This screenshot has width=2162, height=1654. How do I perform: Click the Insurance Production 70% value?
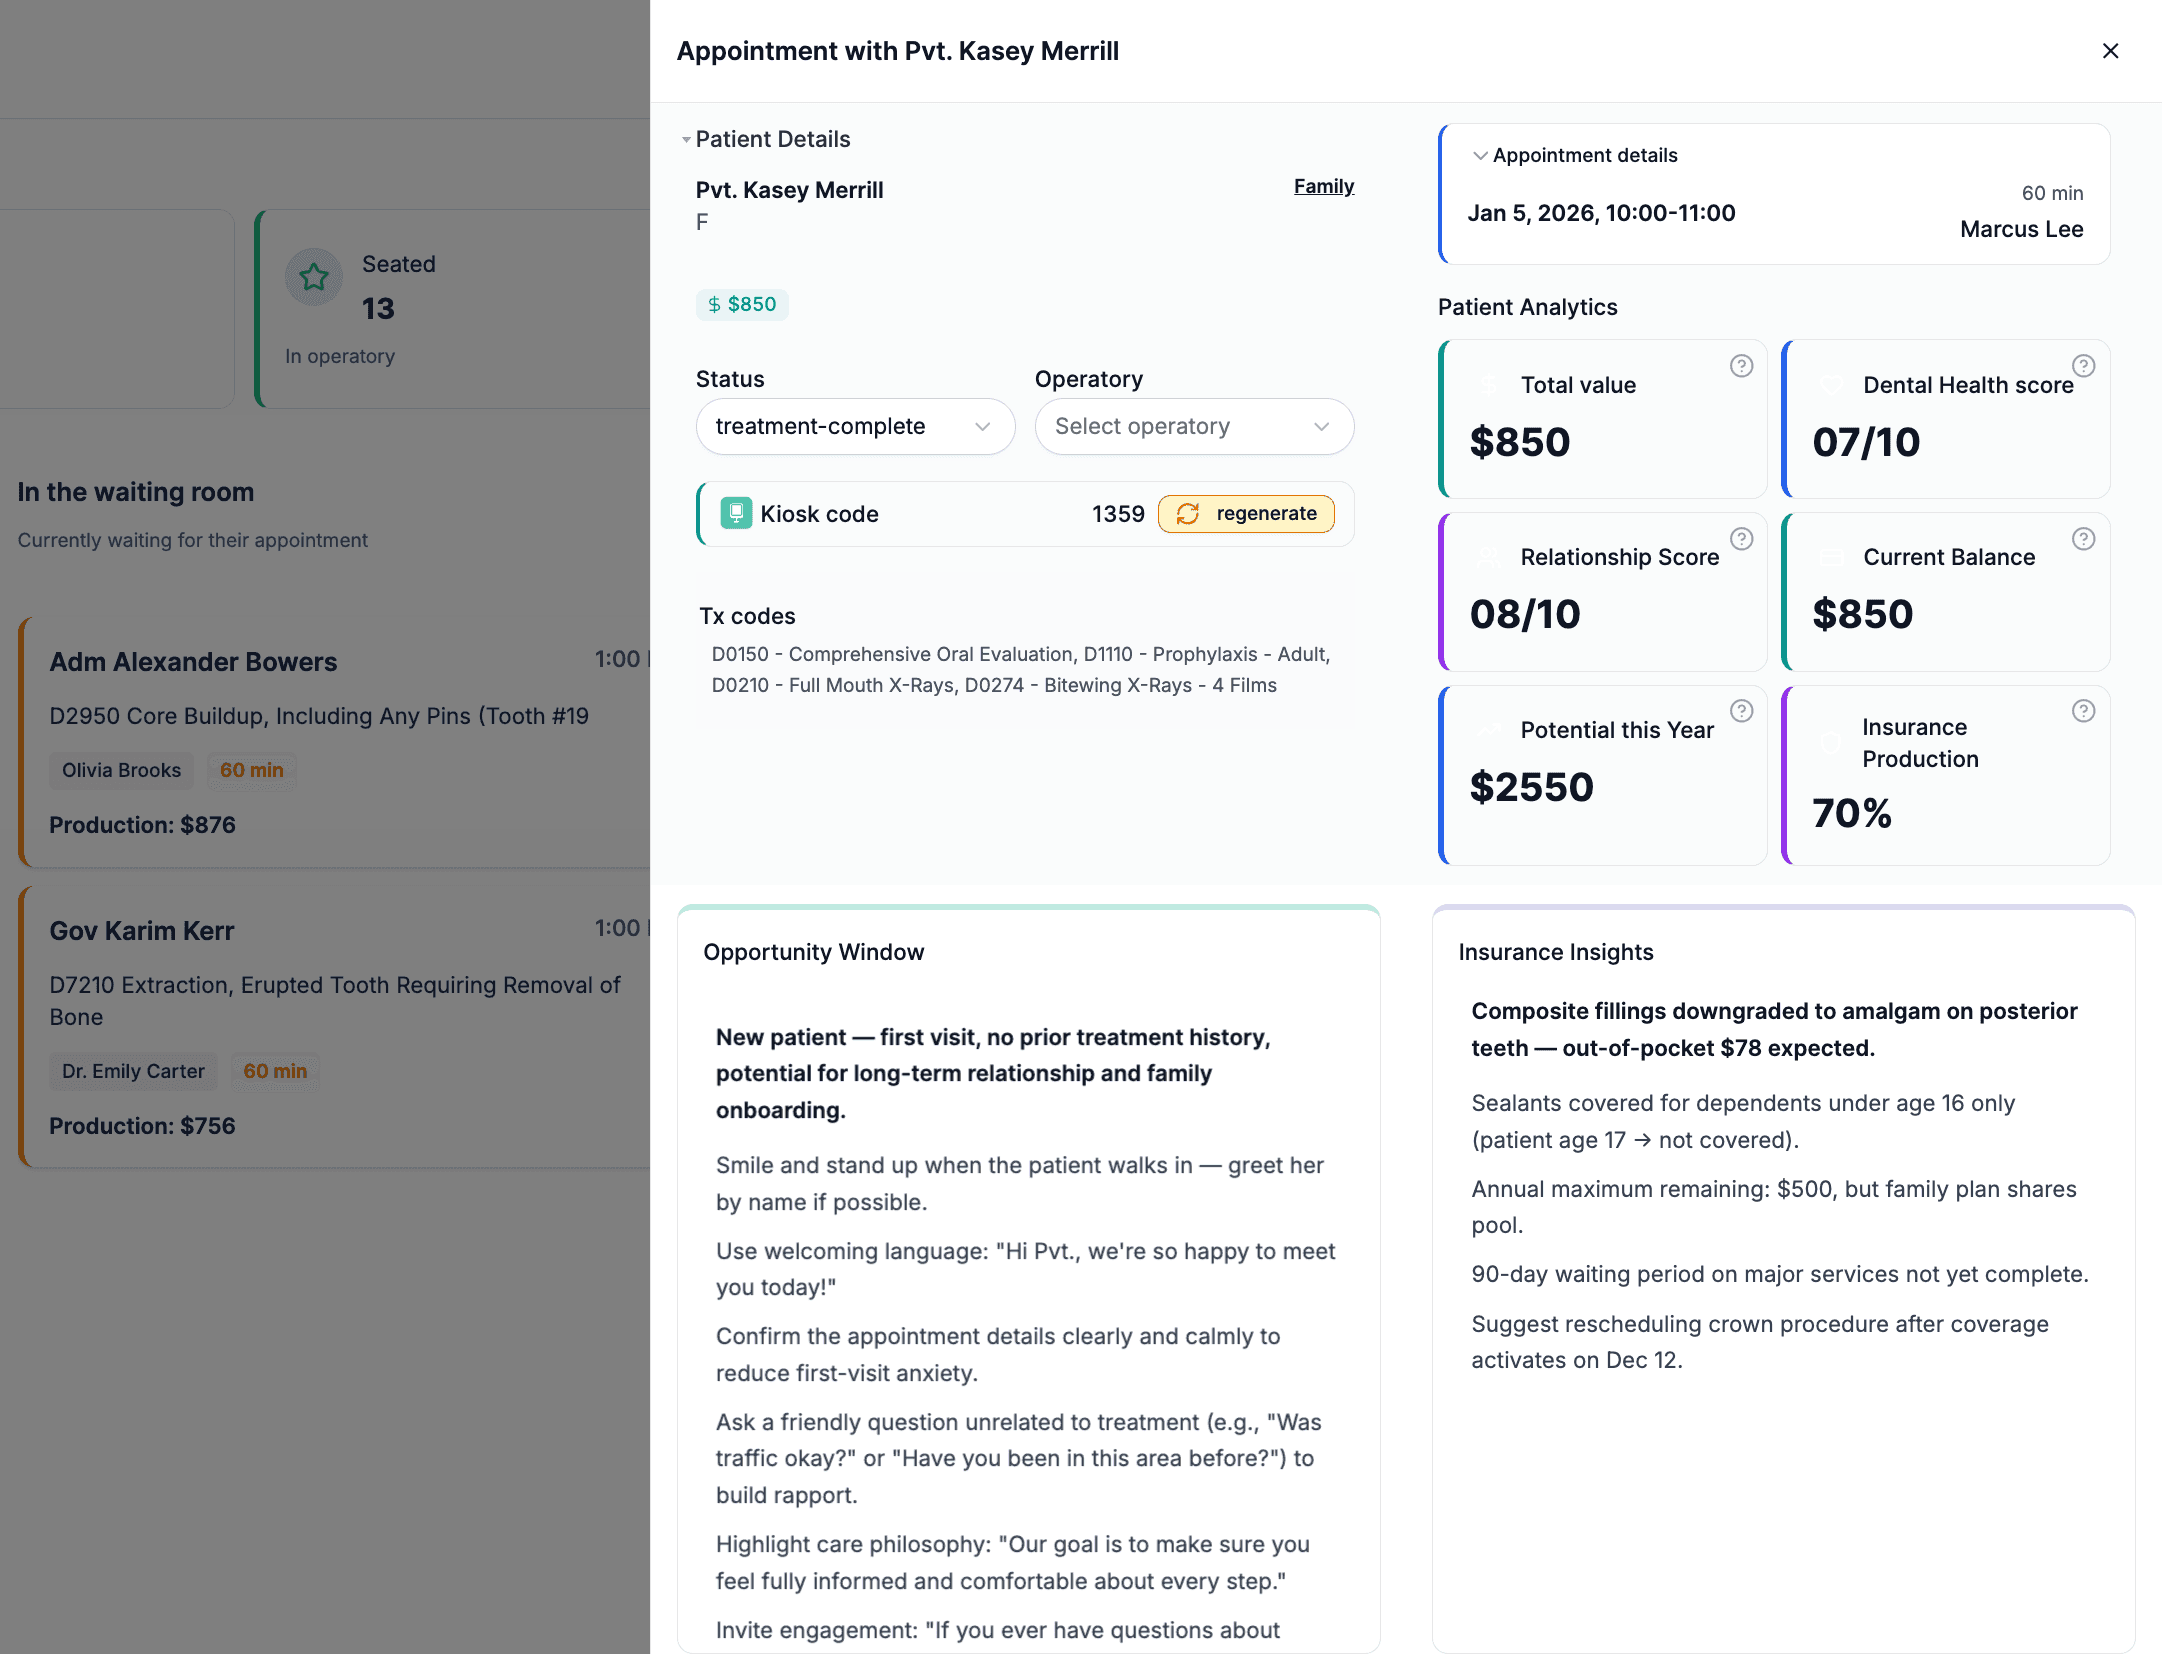pos(1851,814)
